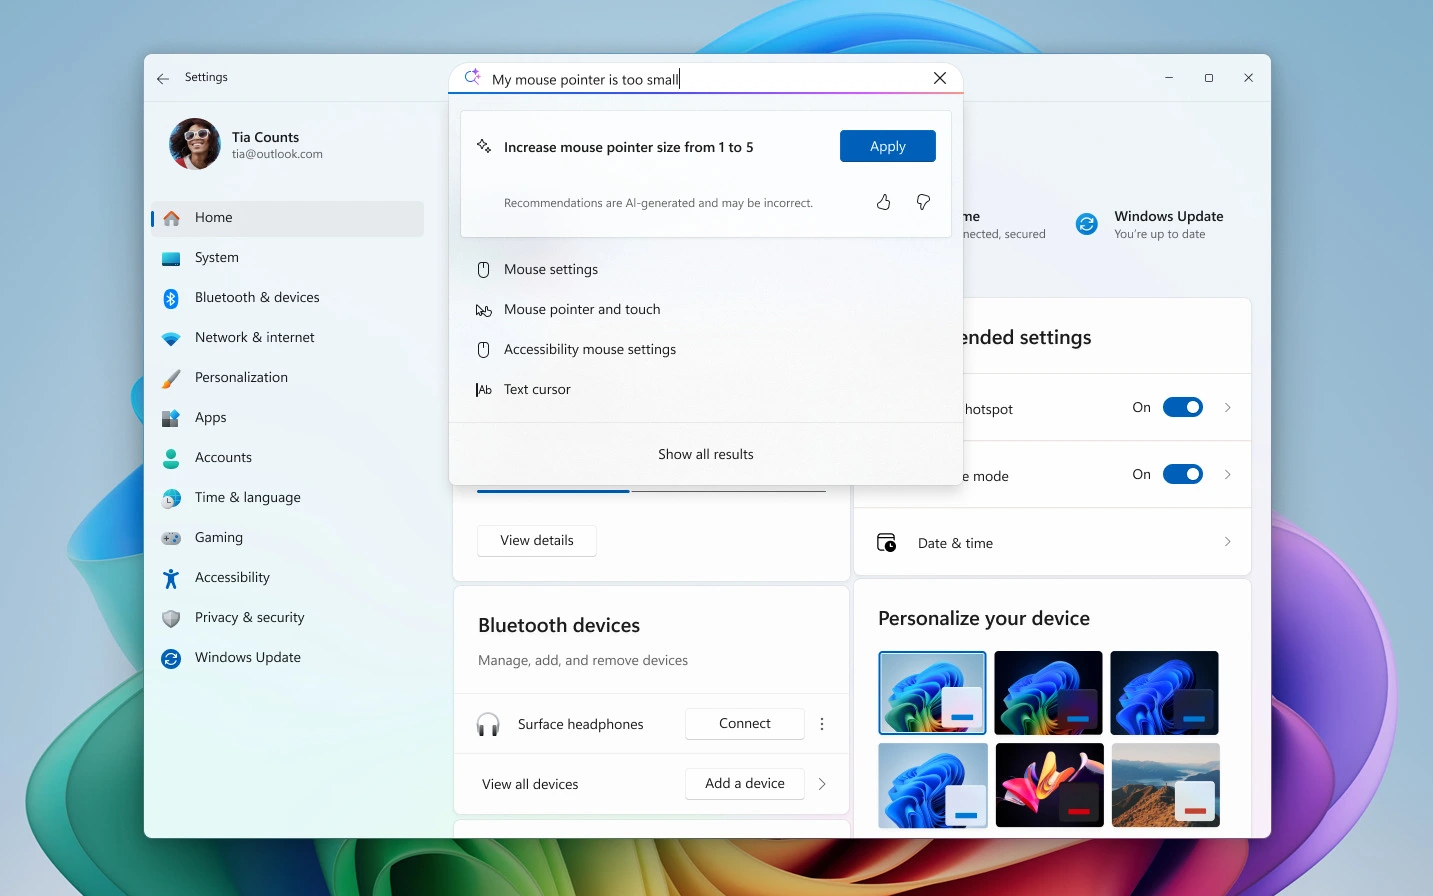Expand the Date & time chevron
Screen dimensions: 1433x896
(1228, 542)
